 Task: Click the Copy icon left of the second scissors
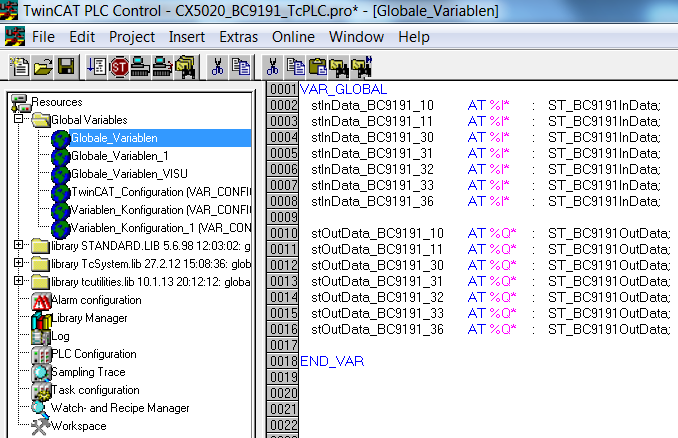click(x=241, y=67)
